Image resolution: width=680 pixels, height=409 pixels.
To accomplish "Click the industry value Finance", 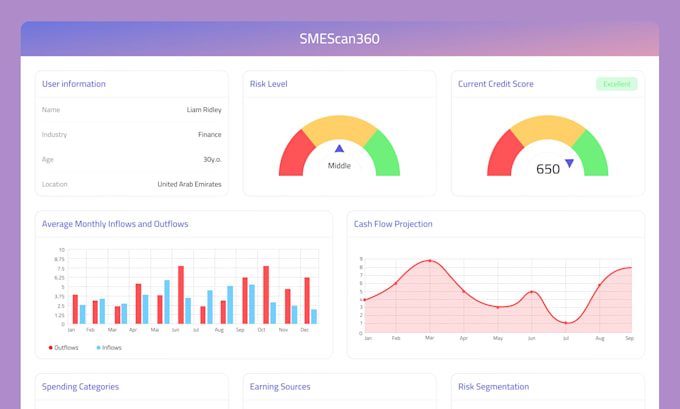I will (x=210, y=134).
